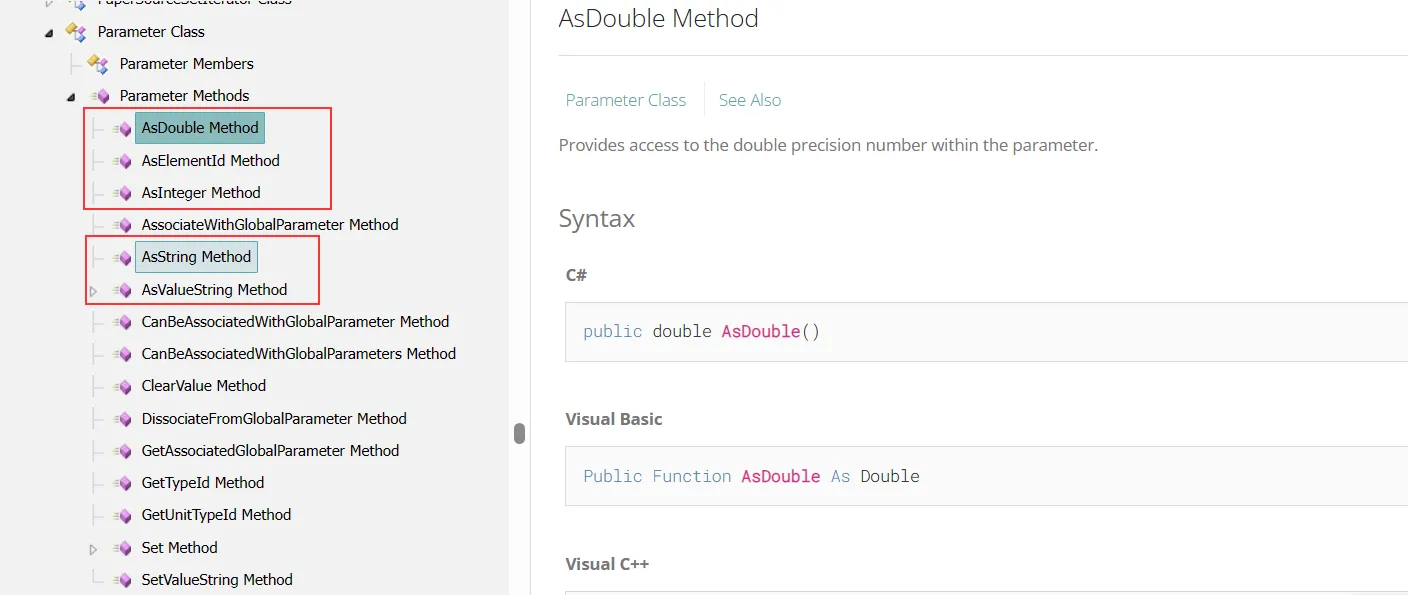1408x595 pixels.
Task: Click the icon next to ClearValue Method
Action: pyautogui.click(x=122, y=386)
